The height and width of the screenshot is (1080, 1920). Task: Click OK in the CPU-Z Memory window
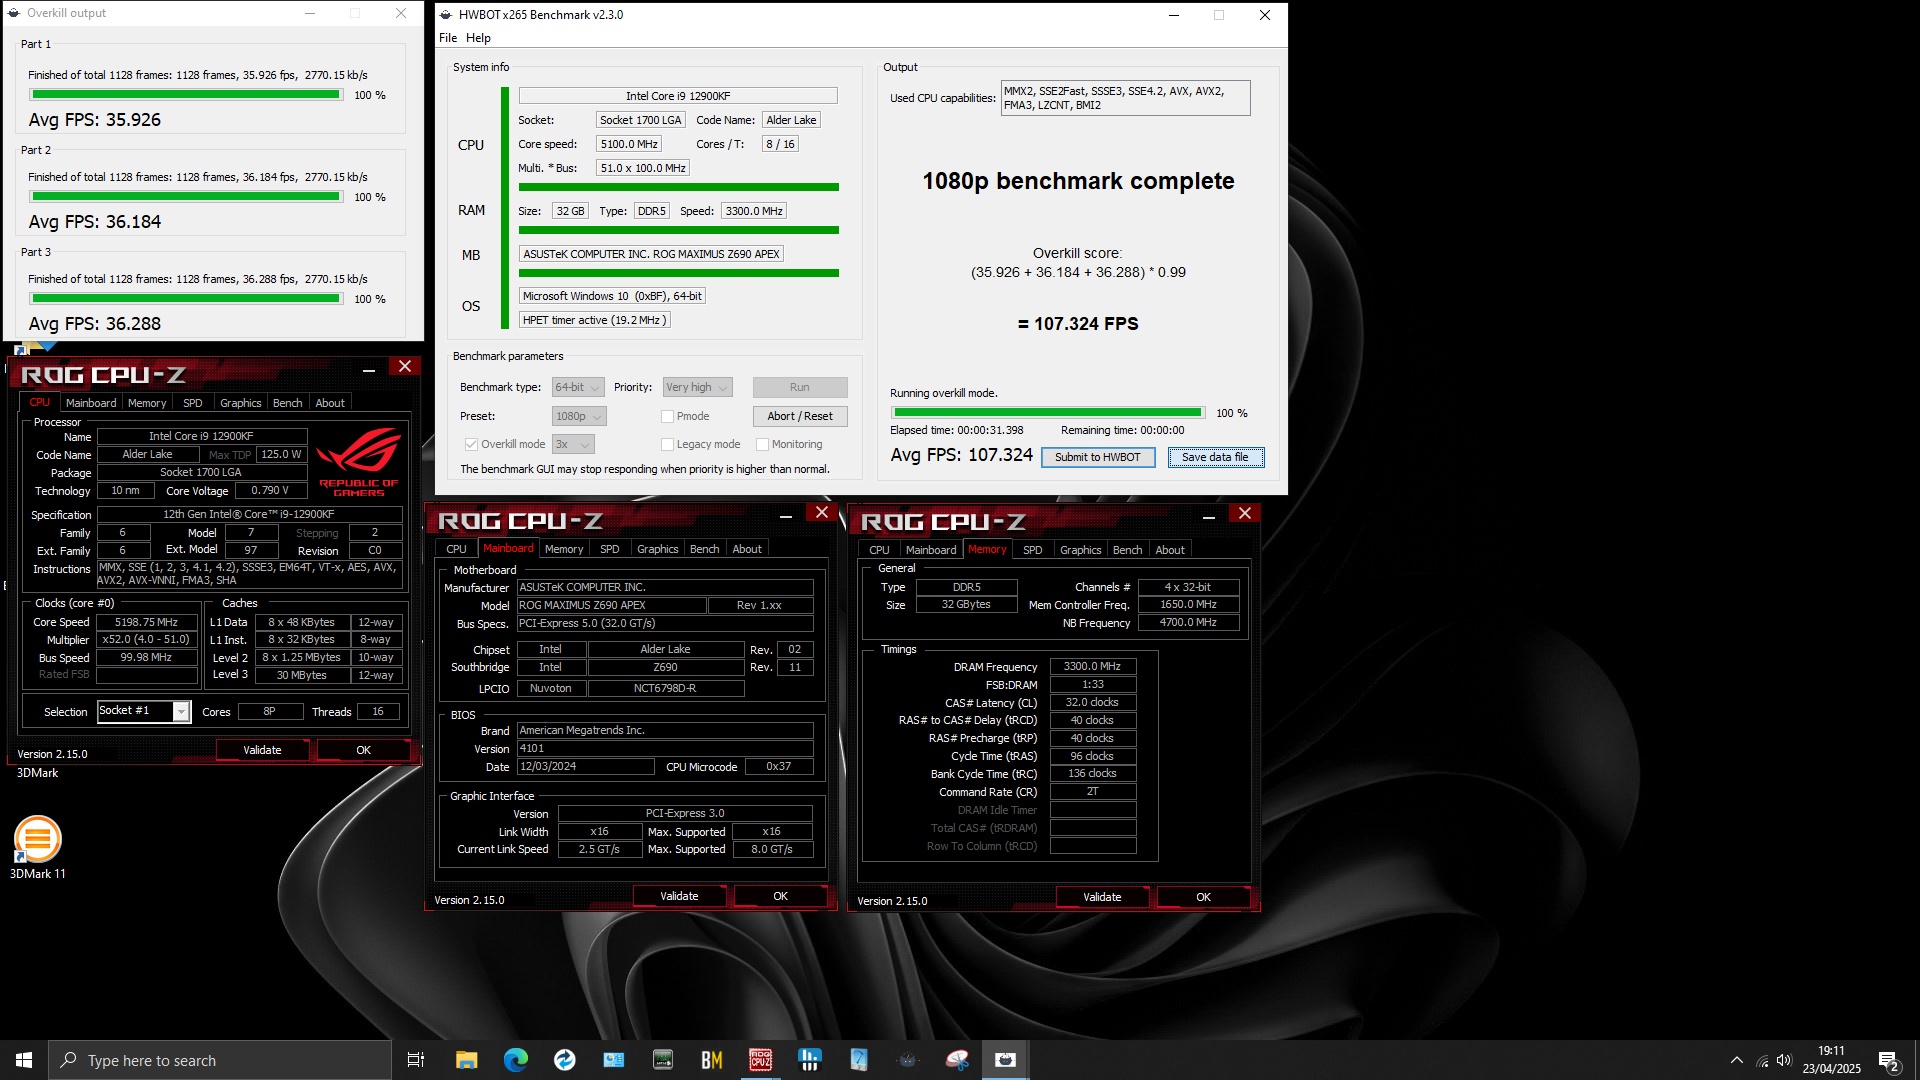(x=1203, y=898)
